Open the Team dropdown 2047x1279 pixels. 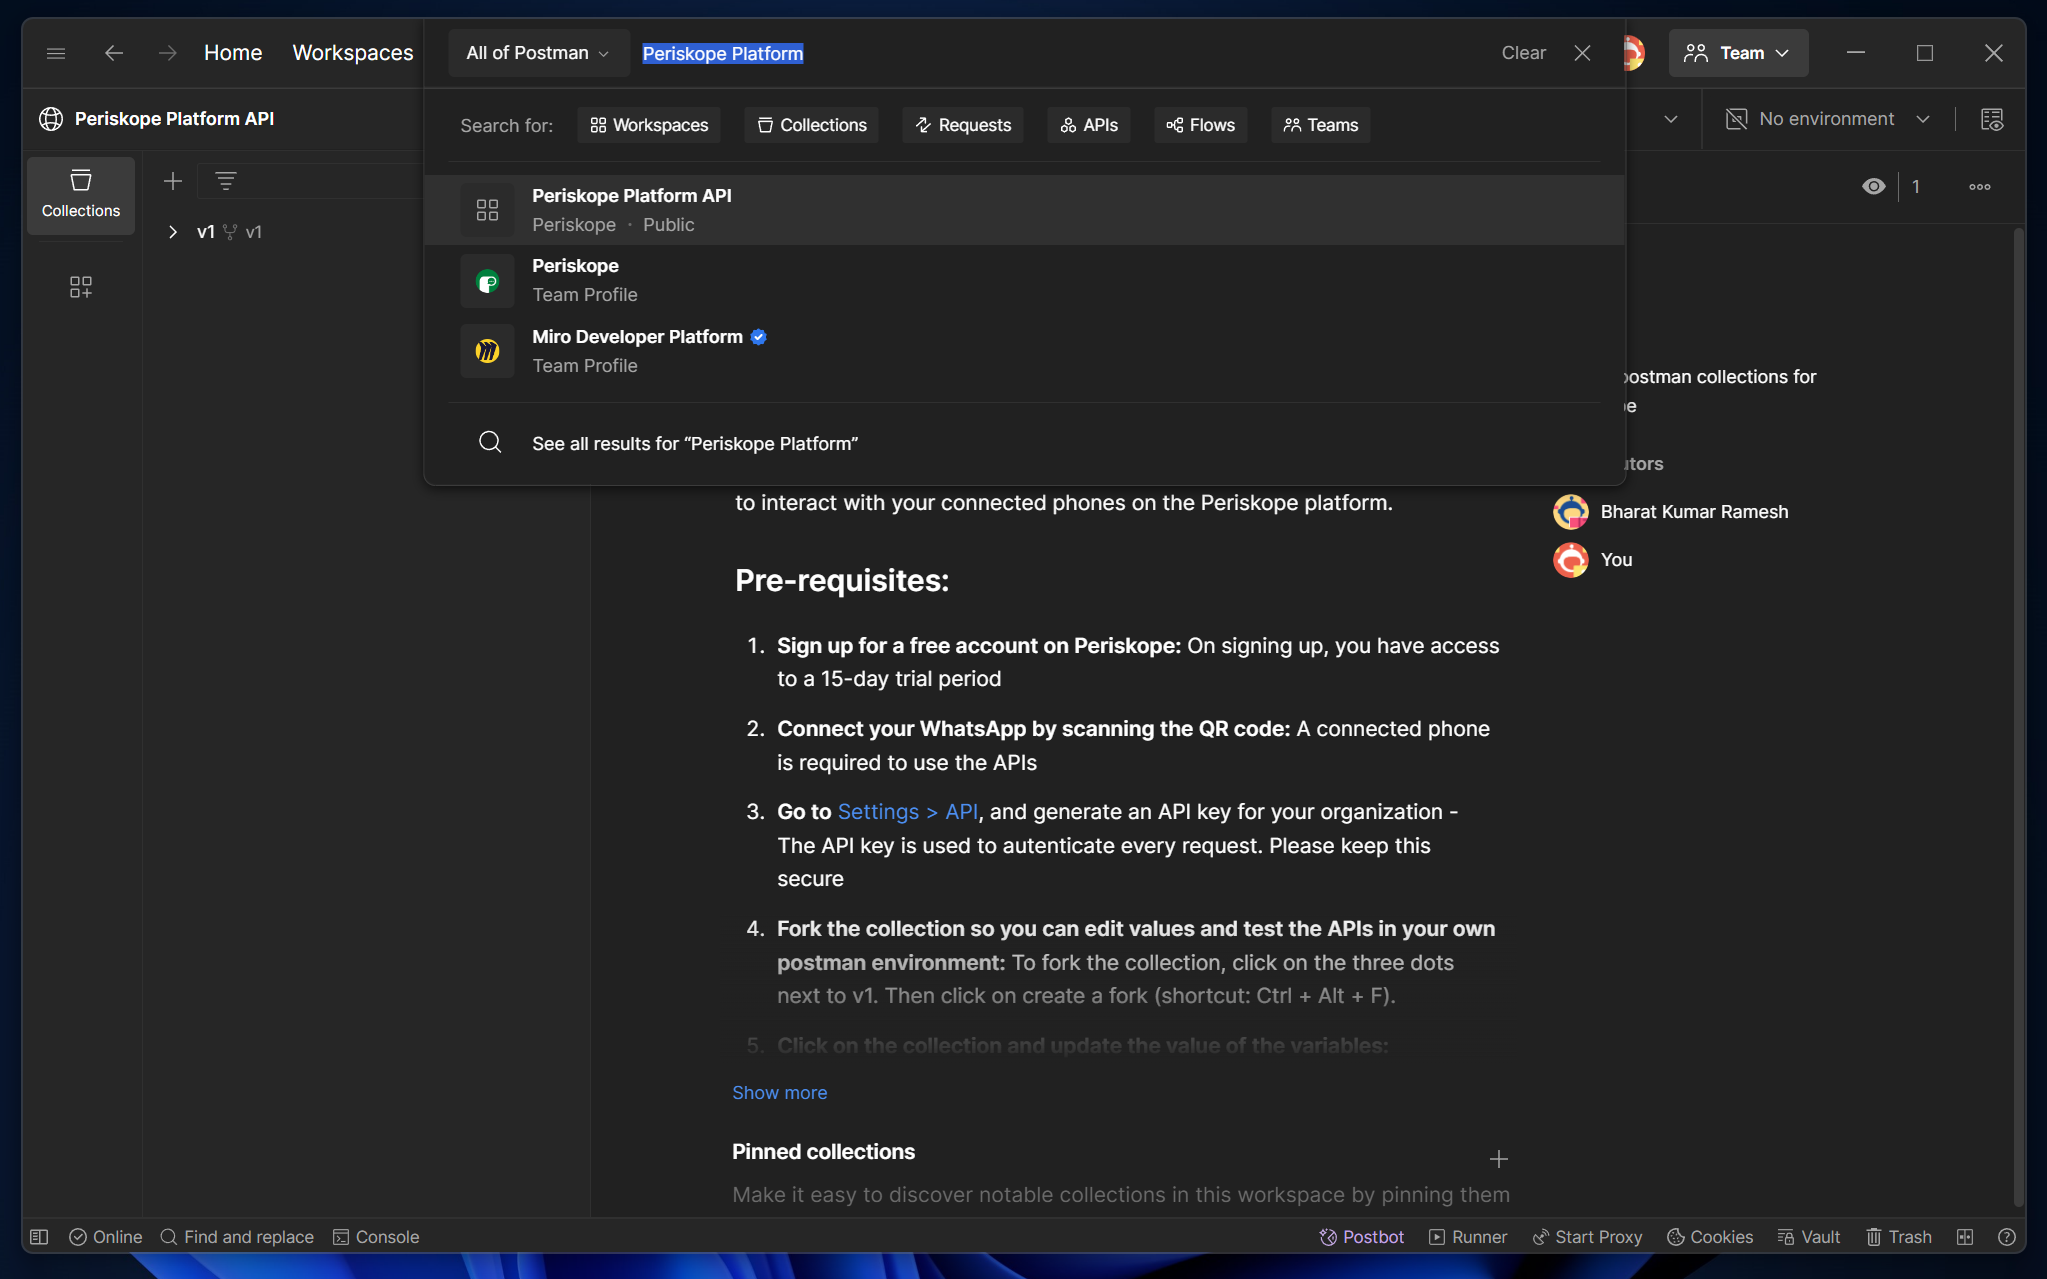(x=1738, y=53)
